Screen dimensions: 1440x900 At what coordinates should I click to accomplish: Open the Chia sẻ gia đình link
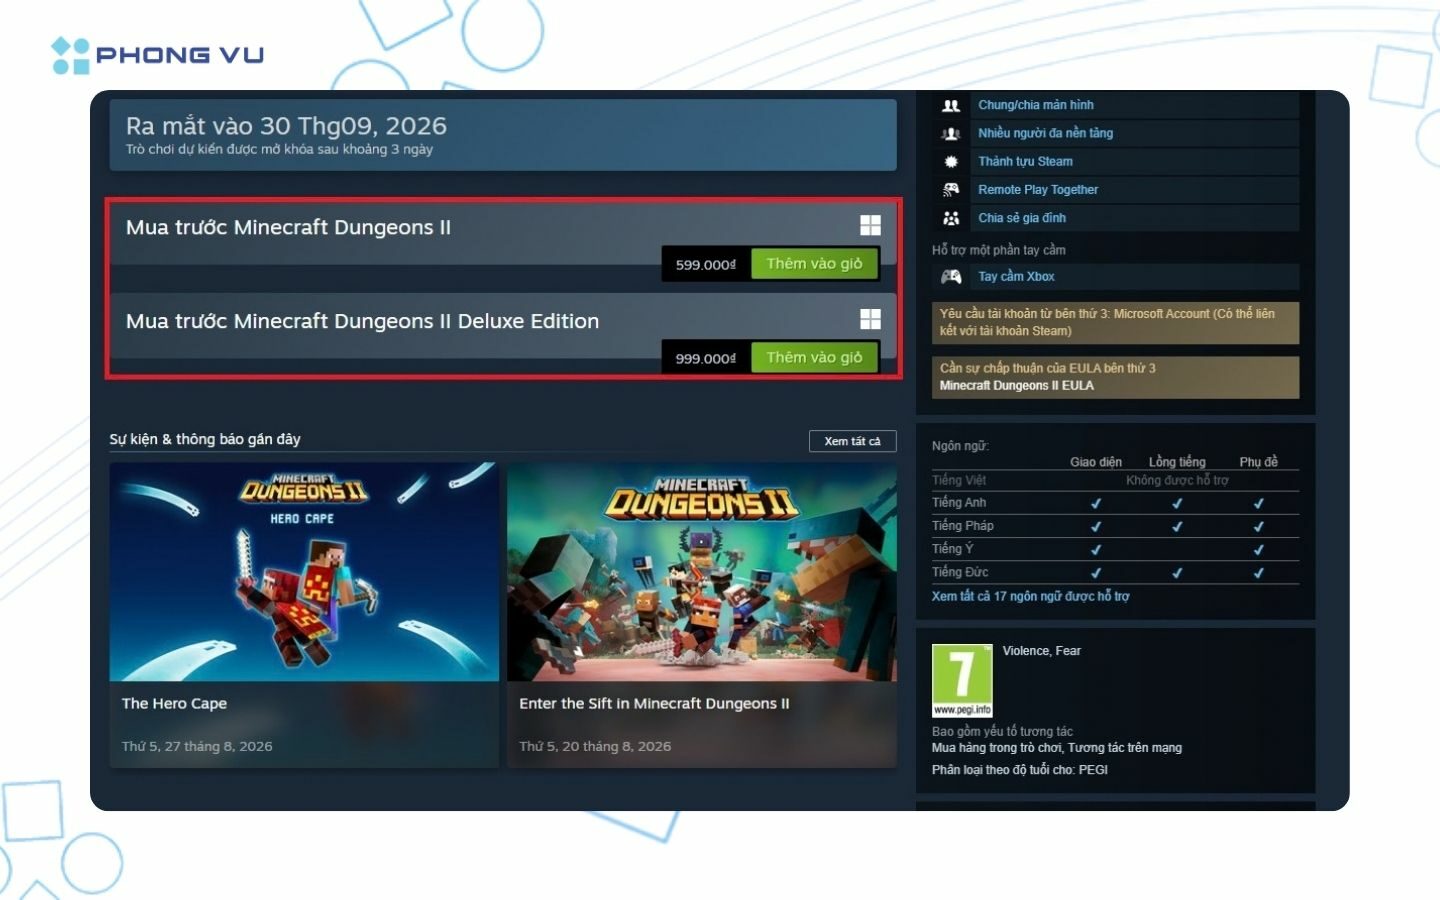[x=1022, y=218]
